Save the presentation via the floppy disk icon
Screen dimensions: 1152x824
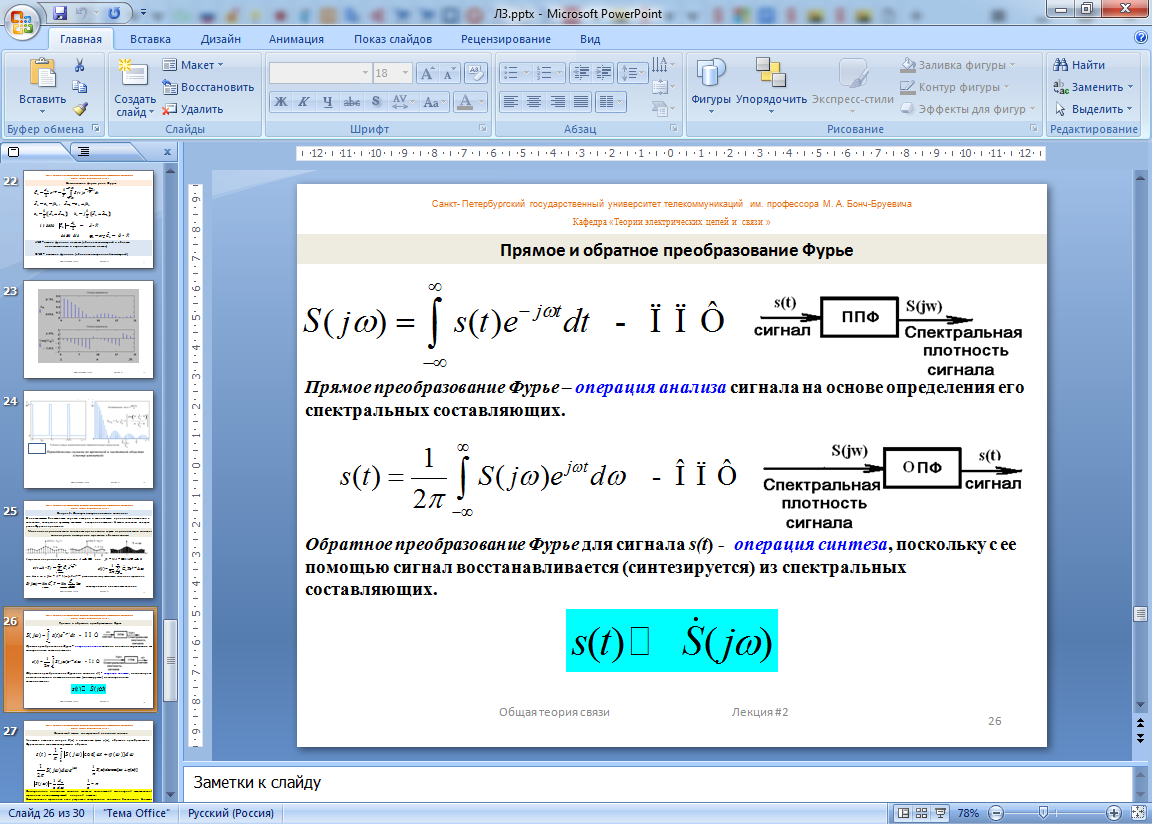(60, 13)
